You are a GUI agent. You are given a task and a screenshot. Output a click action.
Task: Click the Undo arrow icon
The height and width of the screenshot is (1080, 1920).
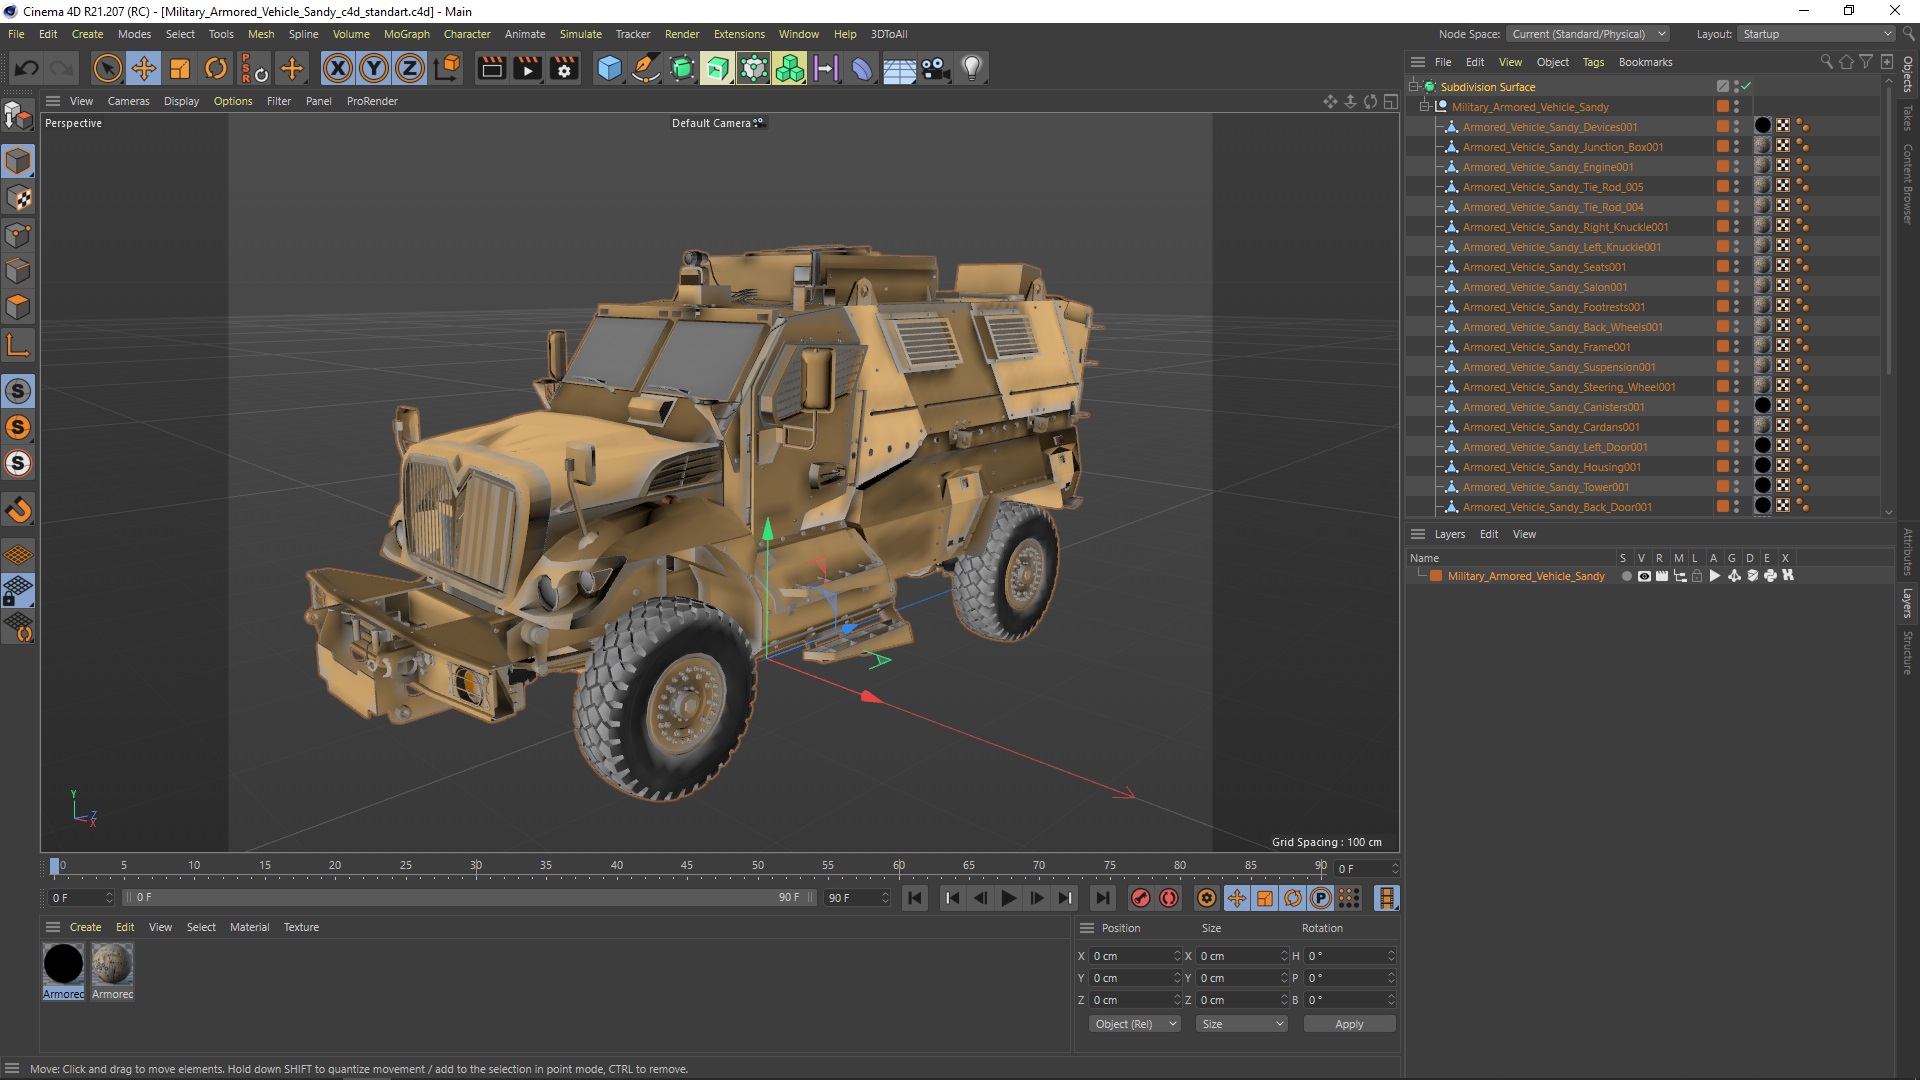pos(27,68)
